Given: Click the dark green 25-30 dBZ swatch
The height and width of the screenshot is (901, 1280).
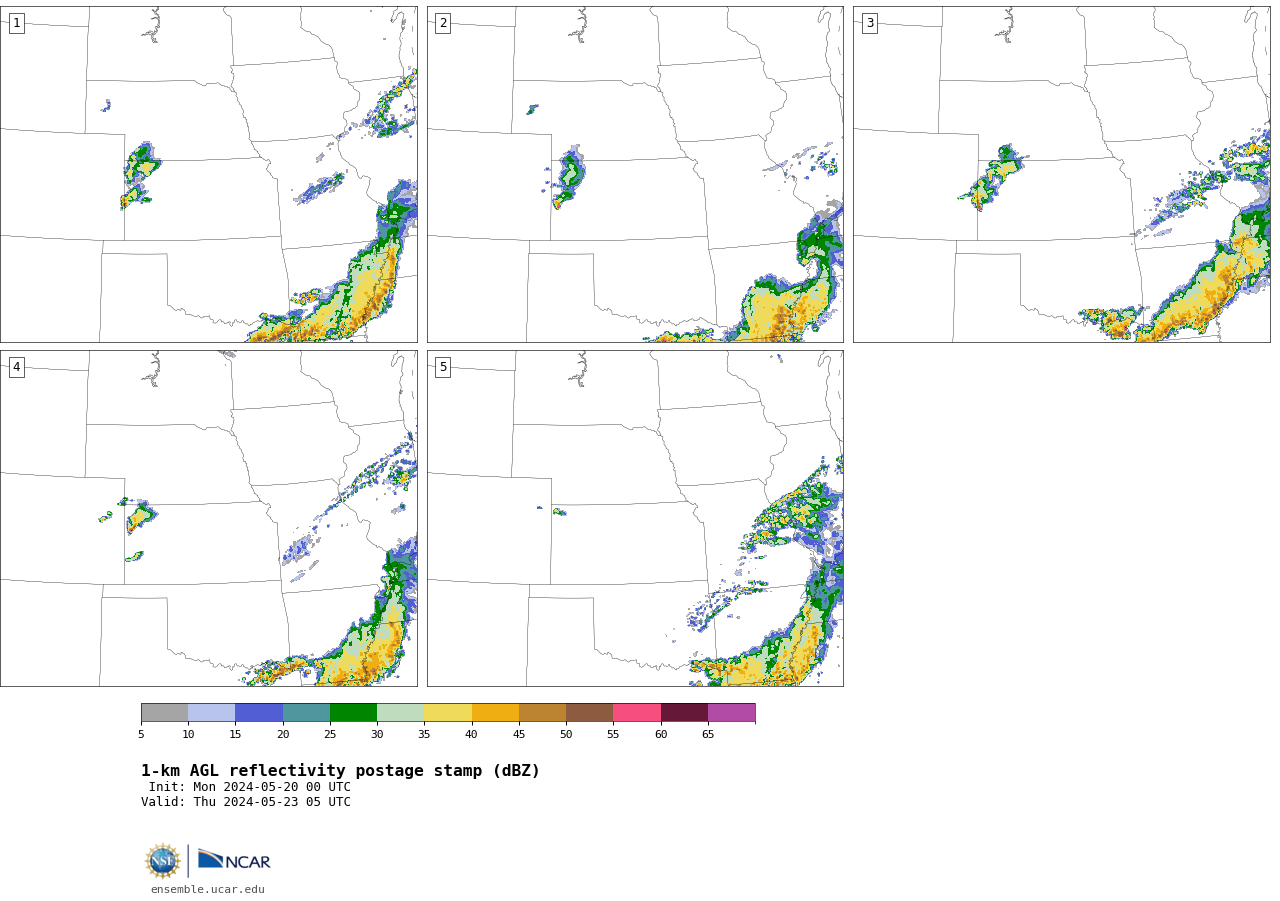Looking at the screenshot, I should [x=353, y=713].
